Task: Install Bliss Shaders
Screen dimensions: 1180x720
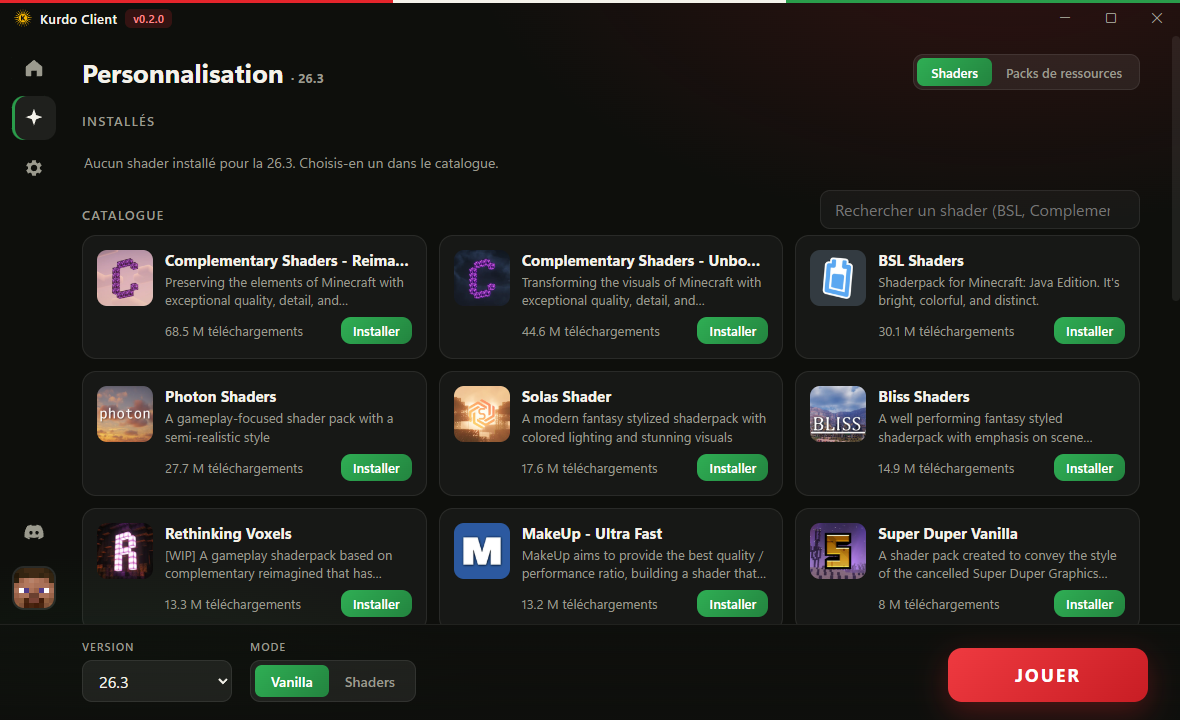Action: coord(1089,468)
